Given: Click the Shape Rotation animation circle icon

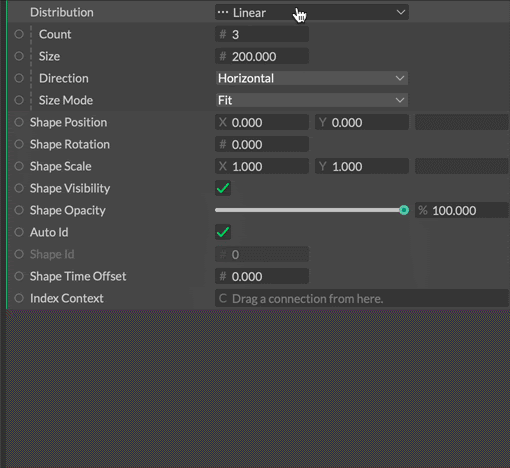Looking at the screenshot, I should point(19,144).
